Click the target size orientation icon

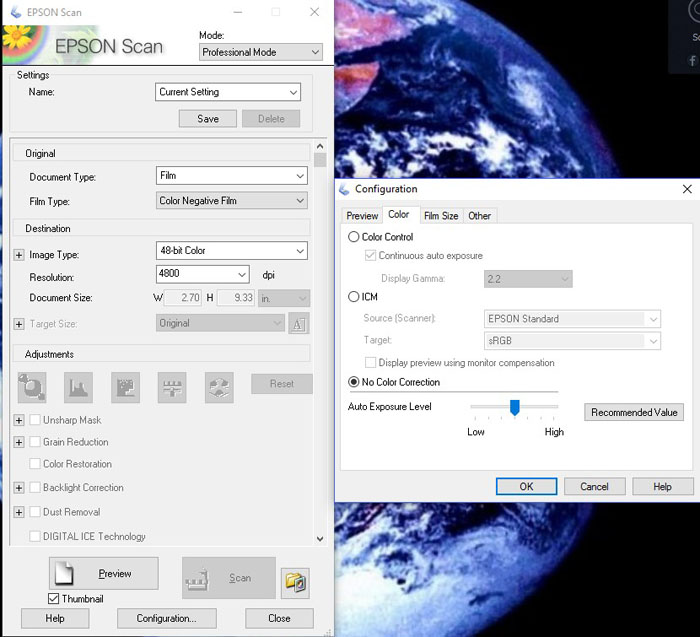[299, 324]
